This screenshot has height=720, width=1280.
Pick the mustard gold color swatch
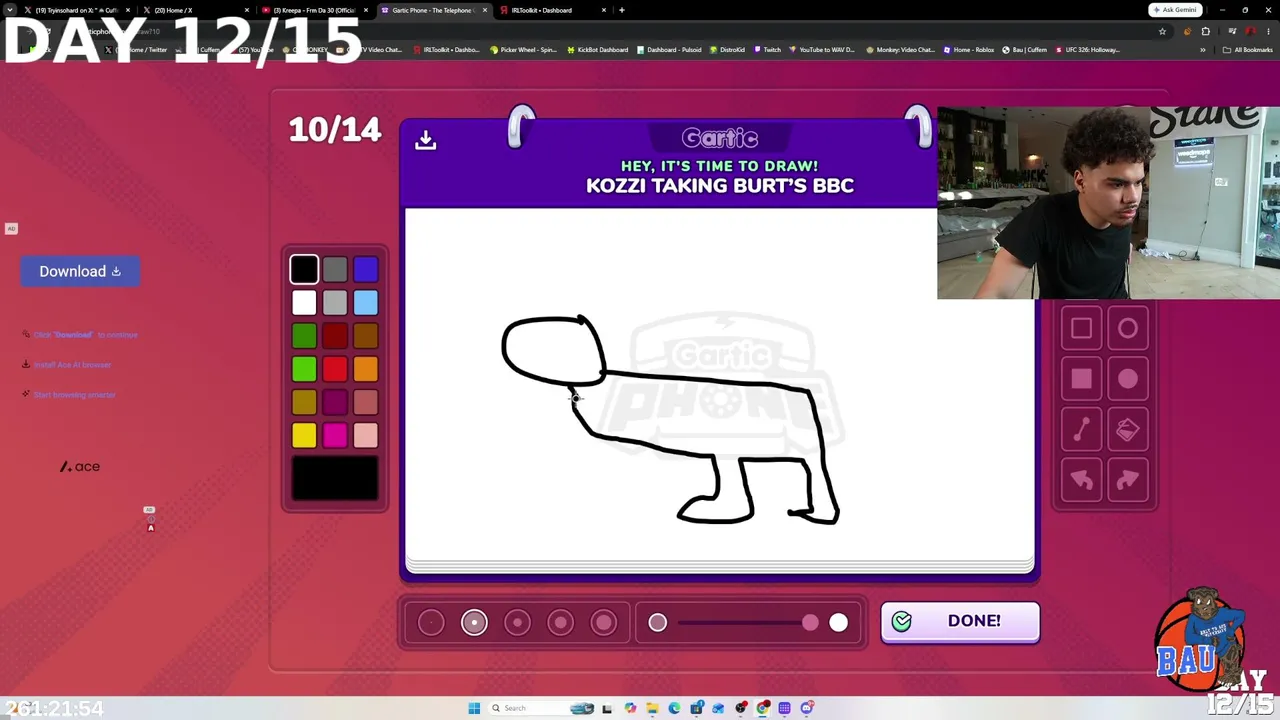coord(304,402)
